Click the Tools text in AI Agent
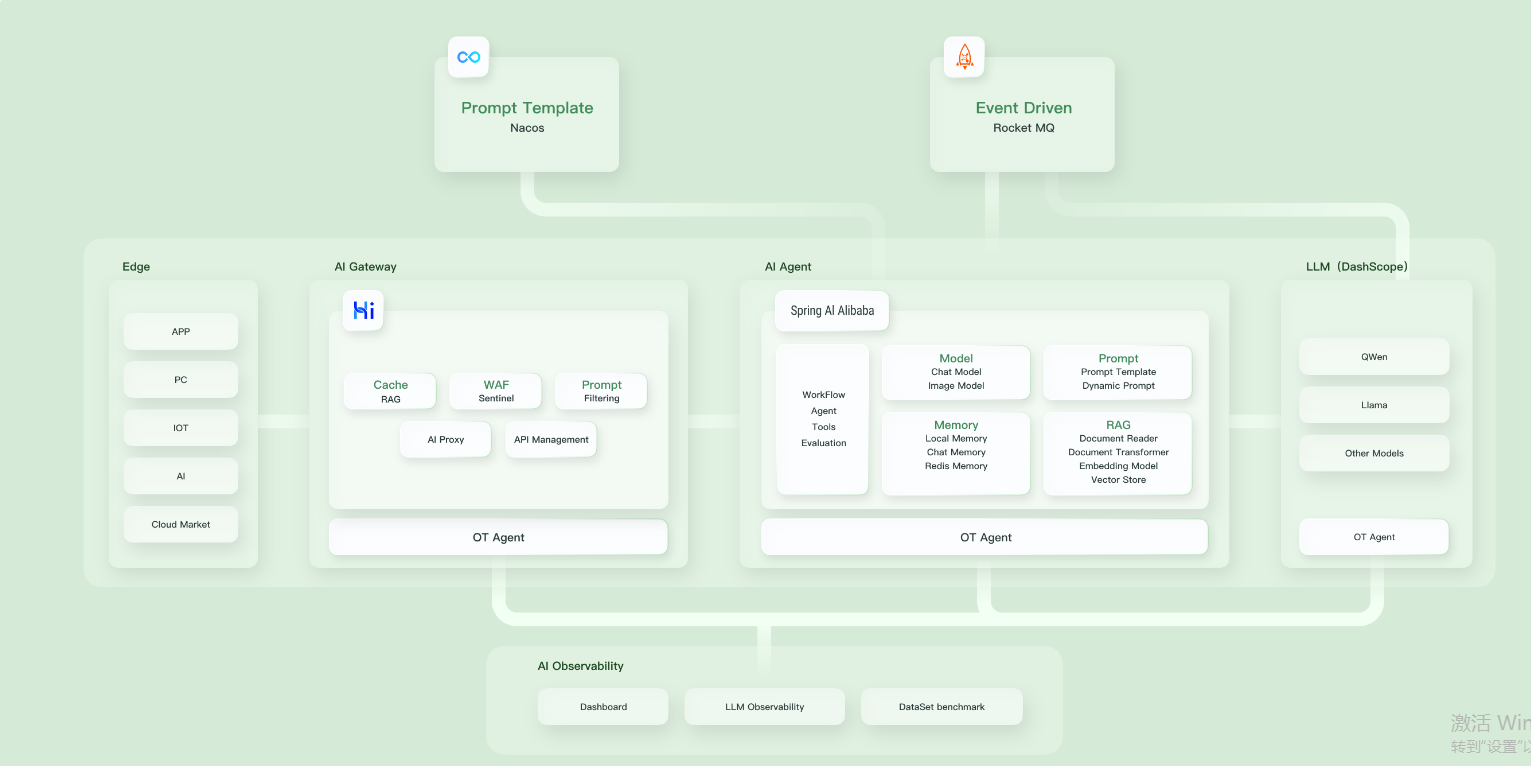 click(824, 427)
